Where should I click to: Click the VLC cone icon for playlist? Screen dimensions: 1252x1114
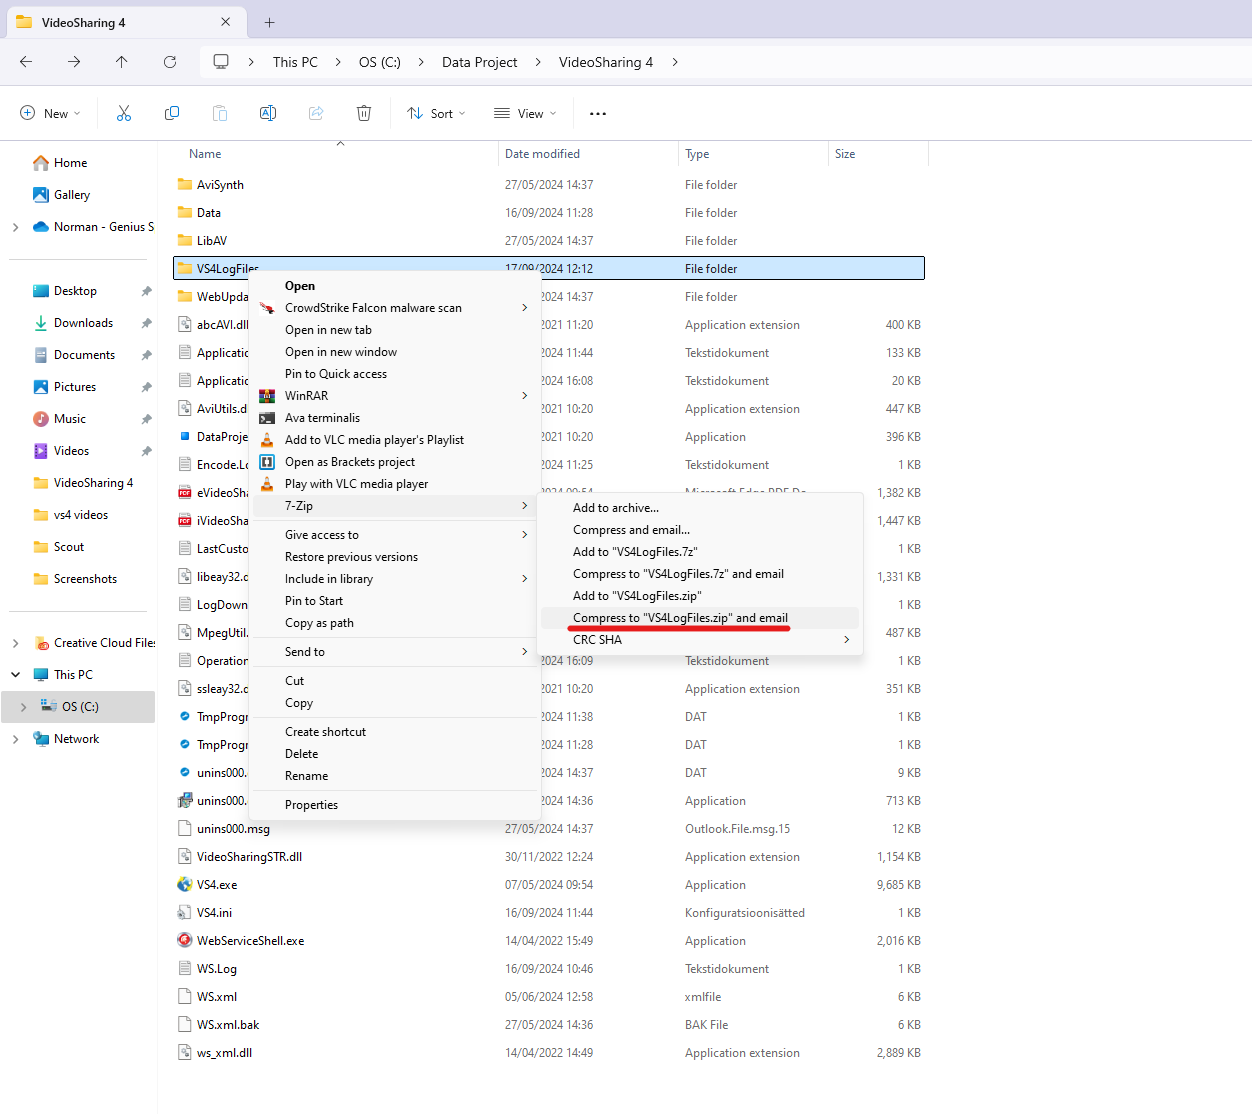click(x=267, y=440)
